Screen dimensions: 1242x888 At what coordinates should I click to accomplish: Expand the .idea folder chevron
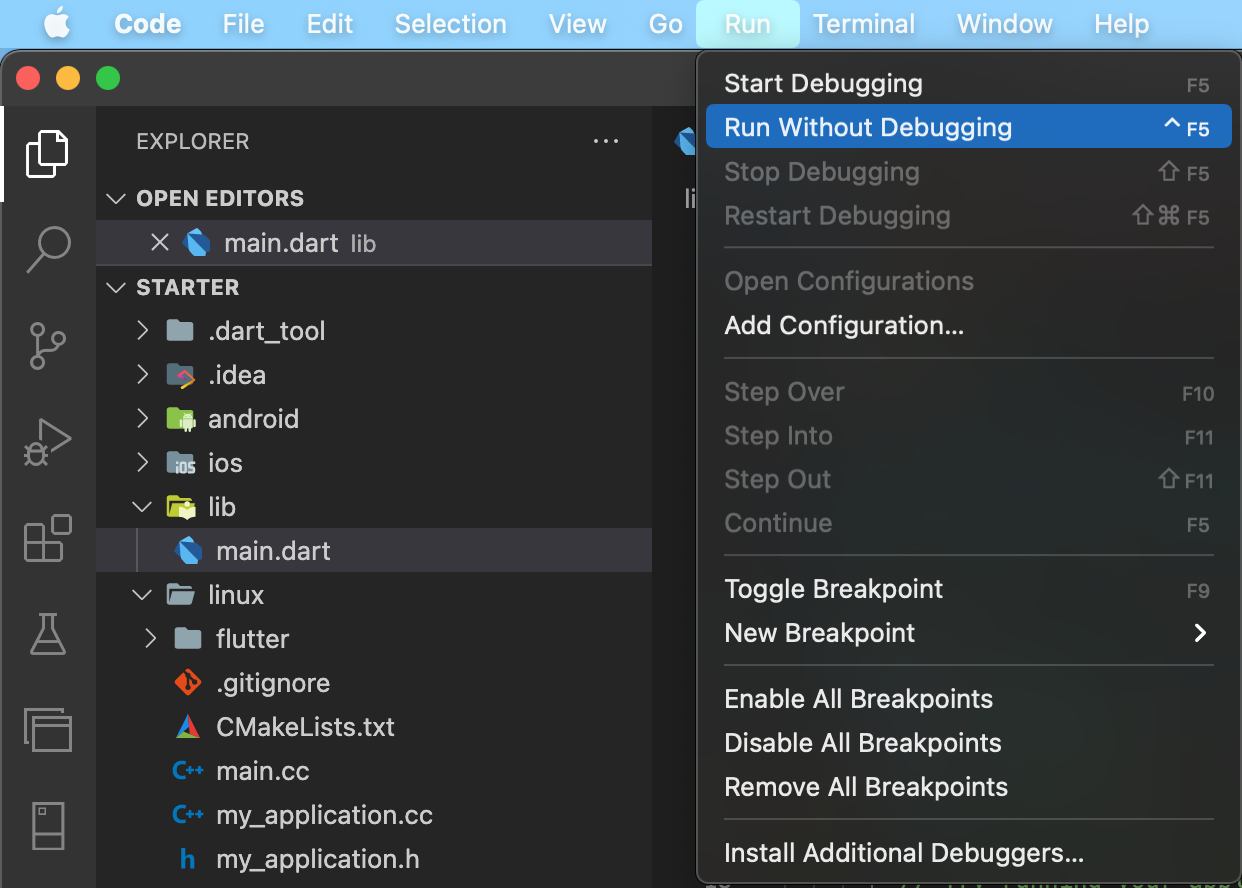[143, 375]
